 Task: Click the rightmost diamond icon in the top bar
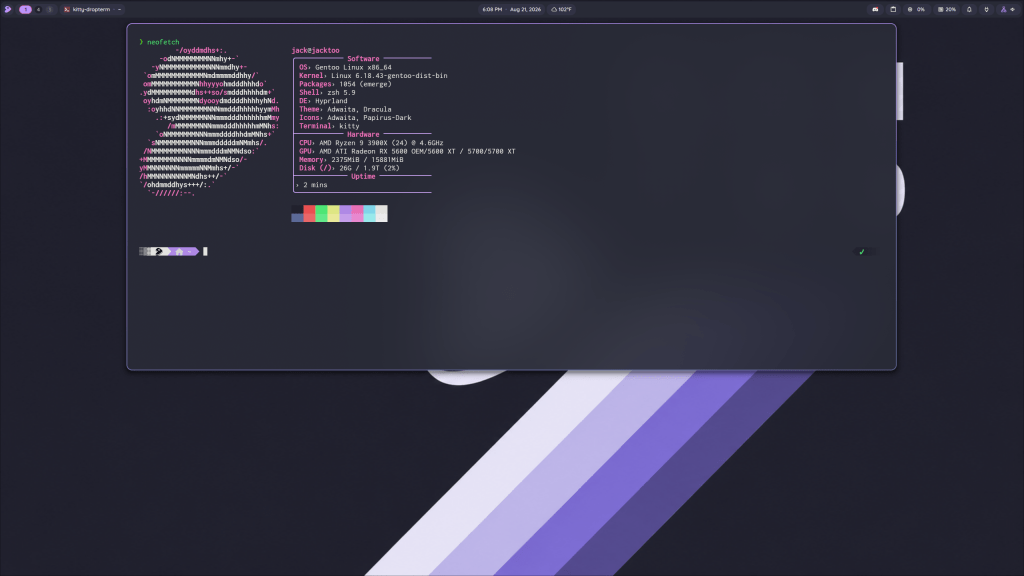tap(1013, 9)
